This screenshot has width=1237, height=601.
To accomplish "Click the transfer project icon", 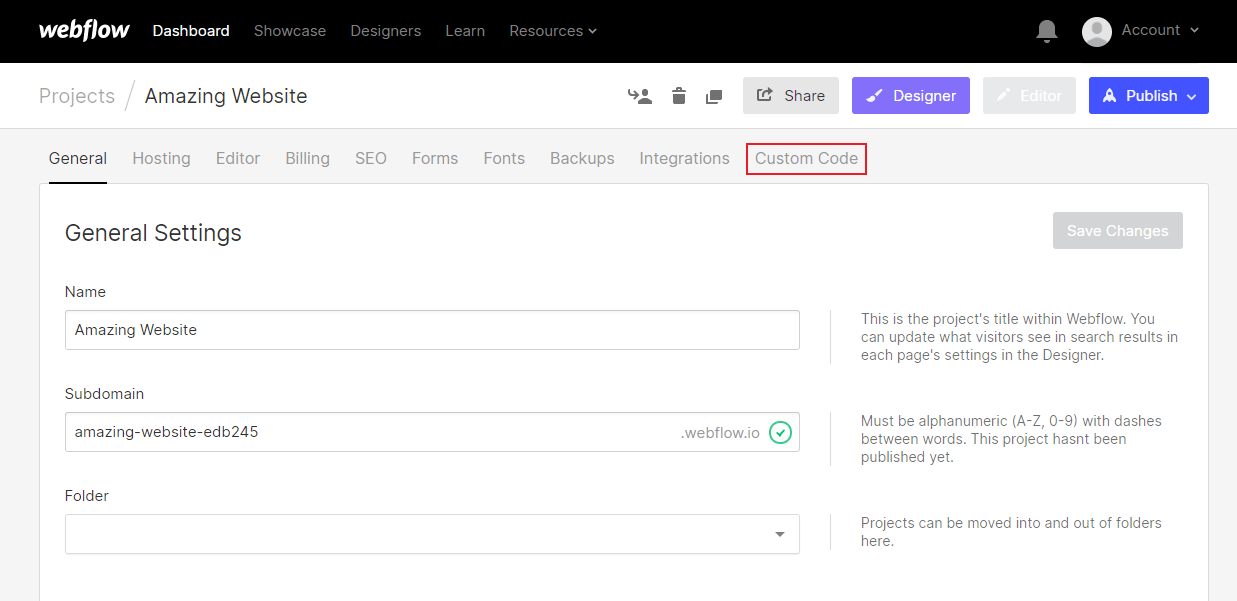I will point(640,96).
